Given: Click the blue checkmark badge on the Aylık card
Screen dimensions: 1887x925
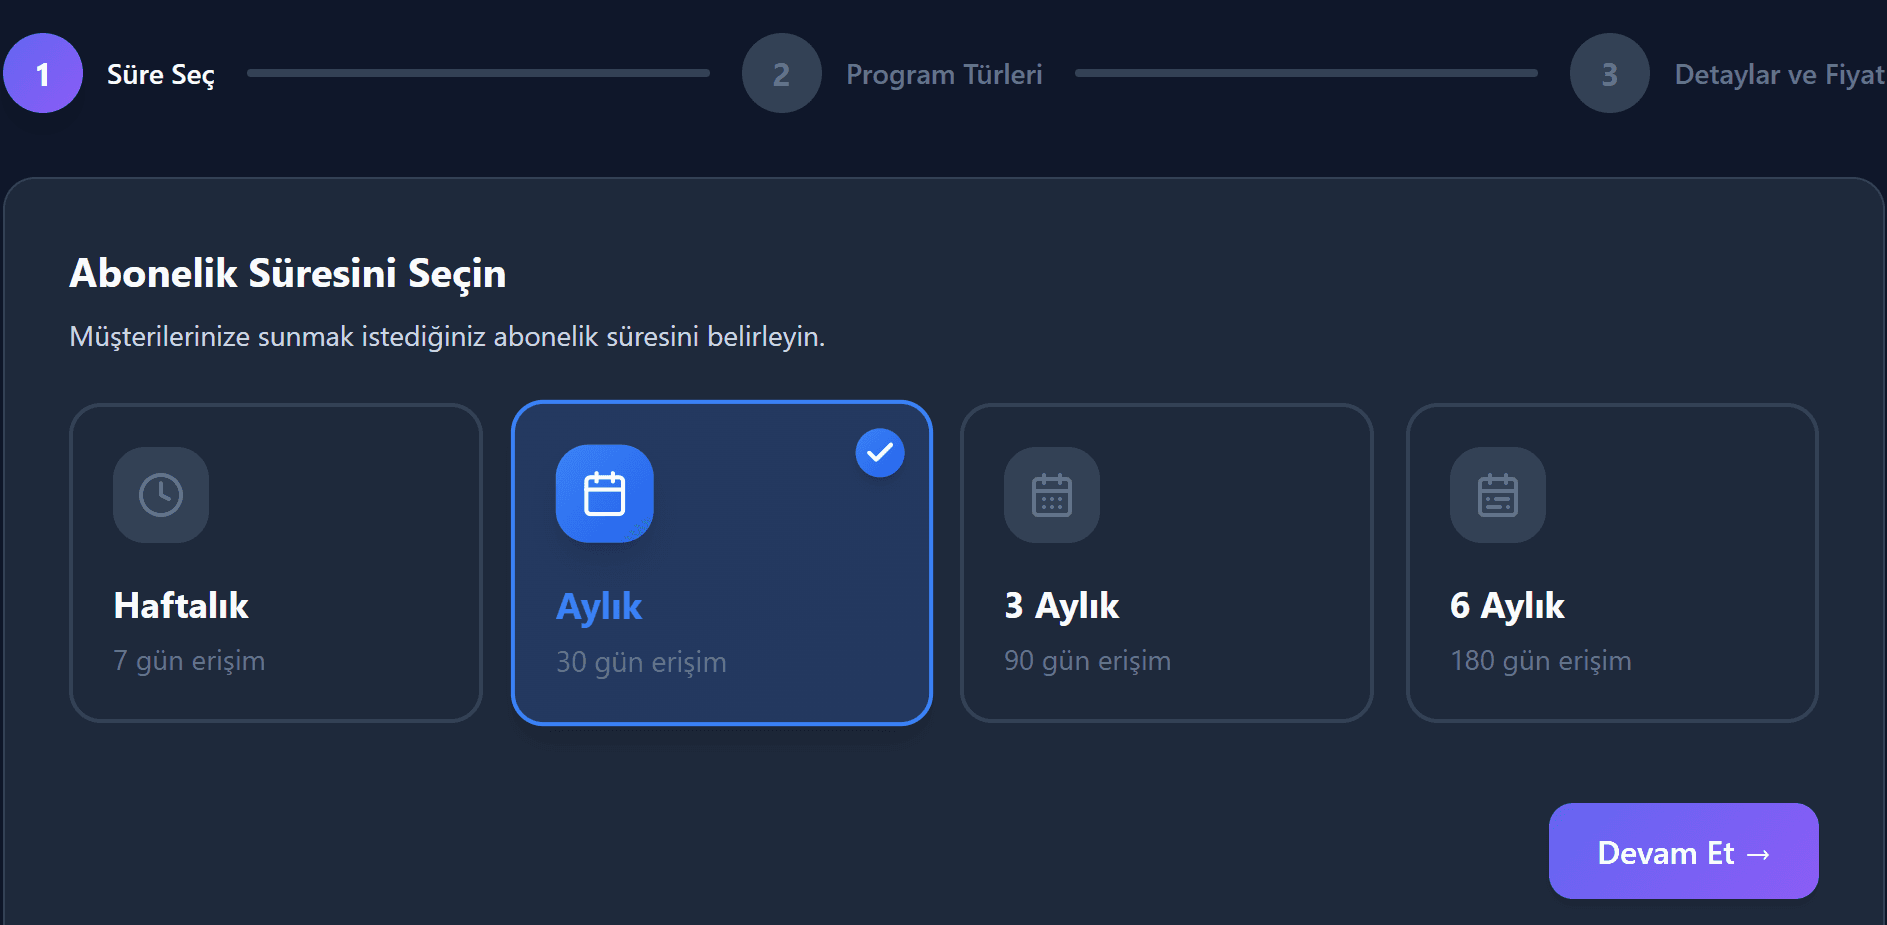Looking at the screenshot, I should [x=880, y=453].
